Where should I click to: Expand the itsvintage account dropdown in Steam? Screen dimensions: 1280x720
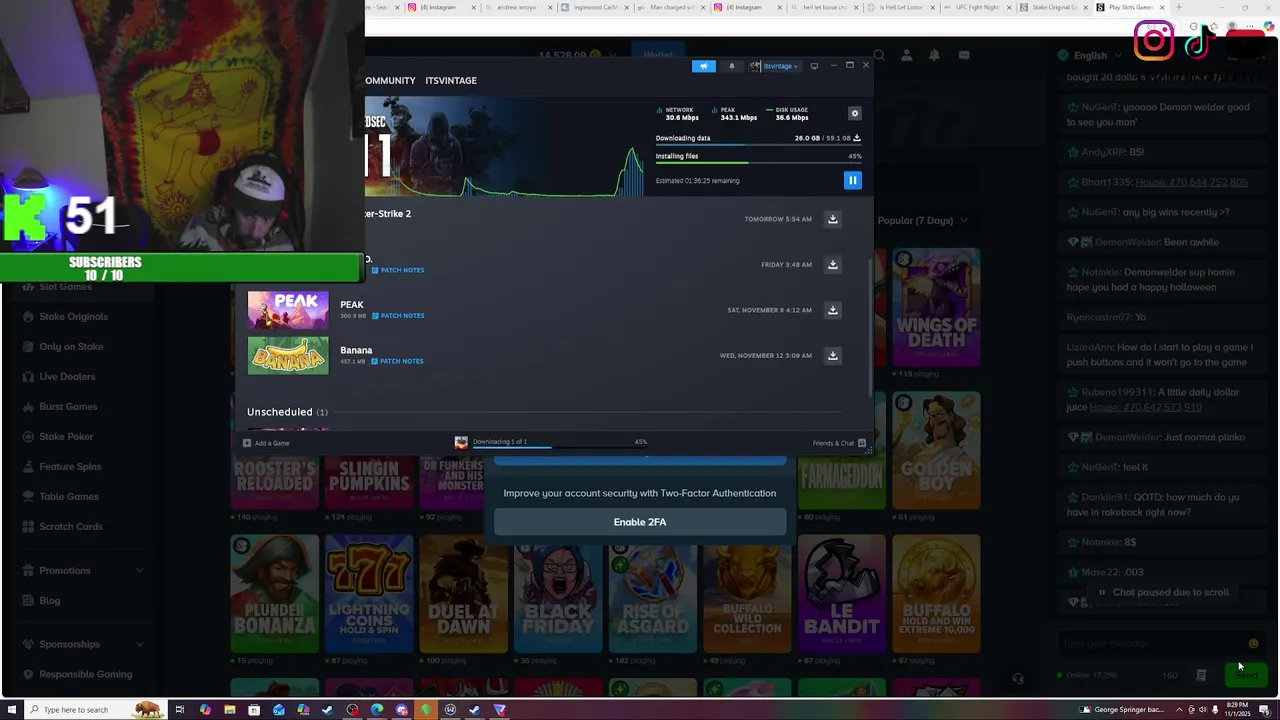pyautogui.click(x=775, y=66)
